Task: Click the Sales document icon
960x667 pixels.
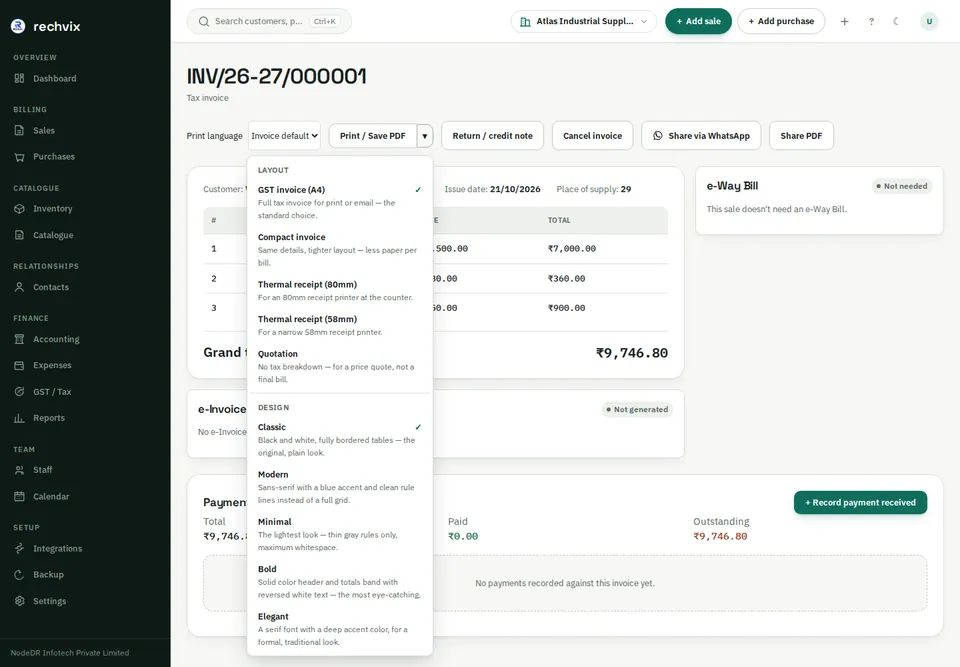Action: [x=19, y=130]
